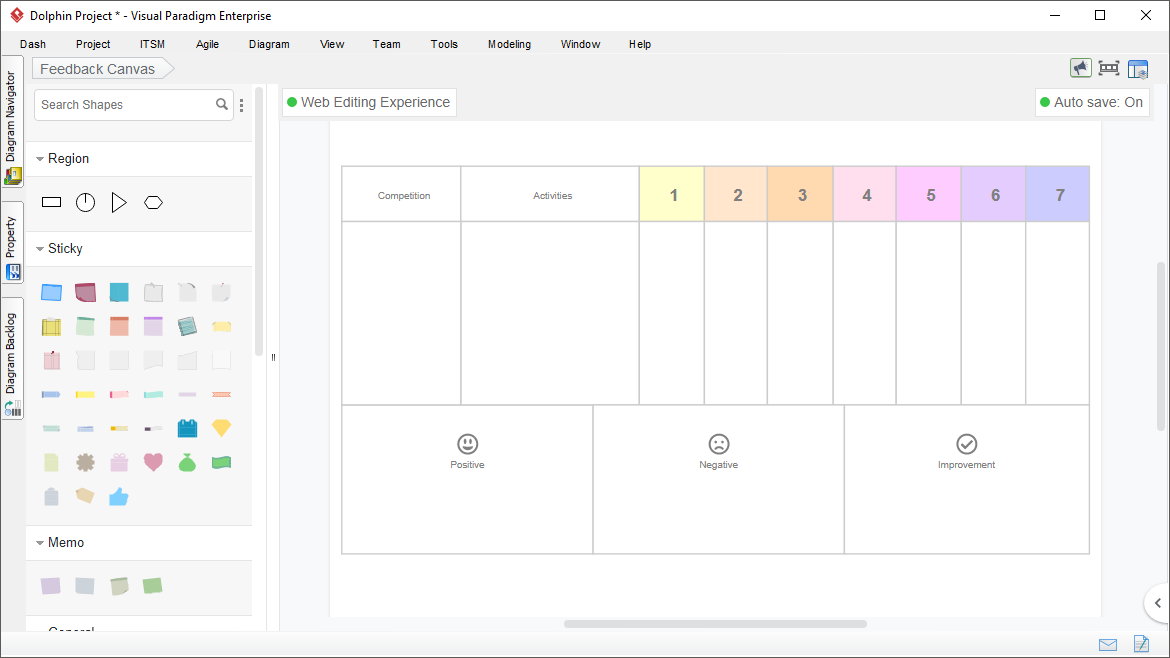Click the filmstrip selection icon near Auto save
The height and width of the screenshot is (658, 1170).
click(1109, 69)
